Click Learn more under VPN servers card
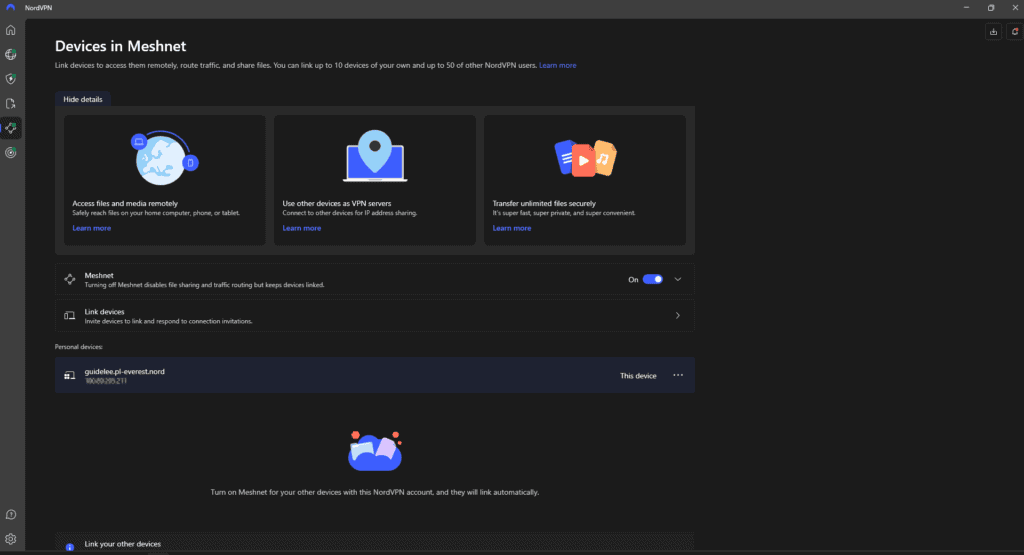 302,228
